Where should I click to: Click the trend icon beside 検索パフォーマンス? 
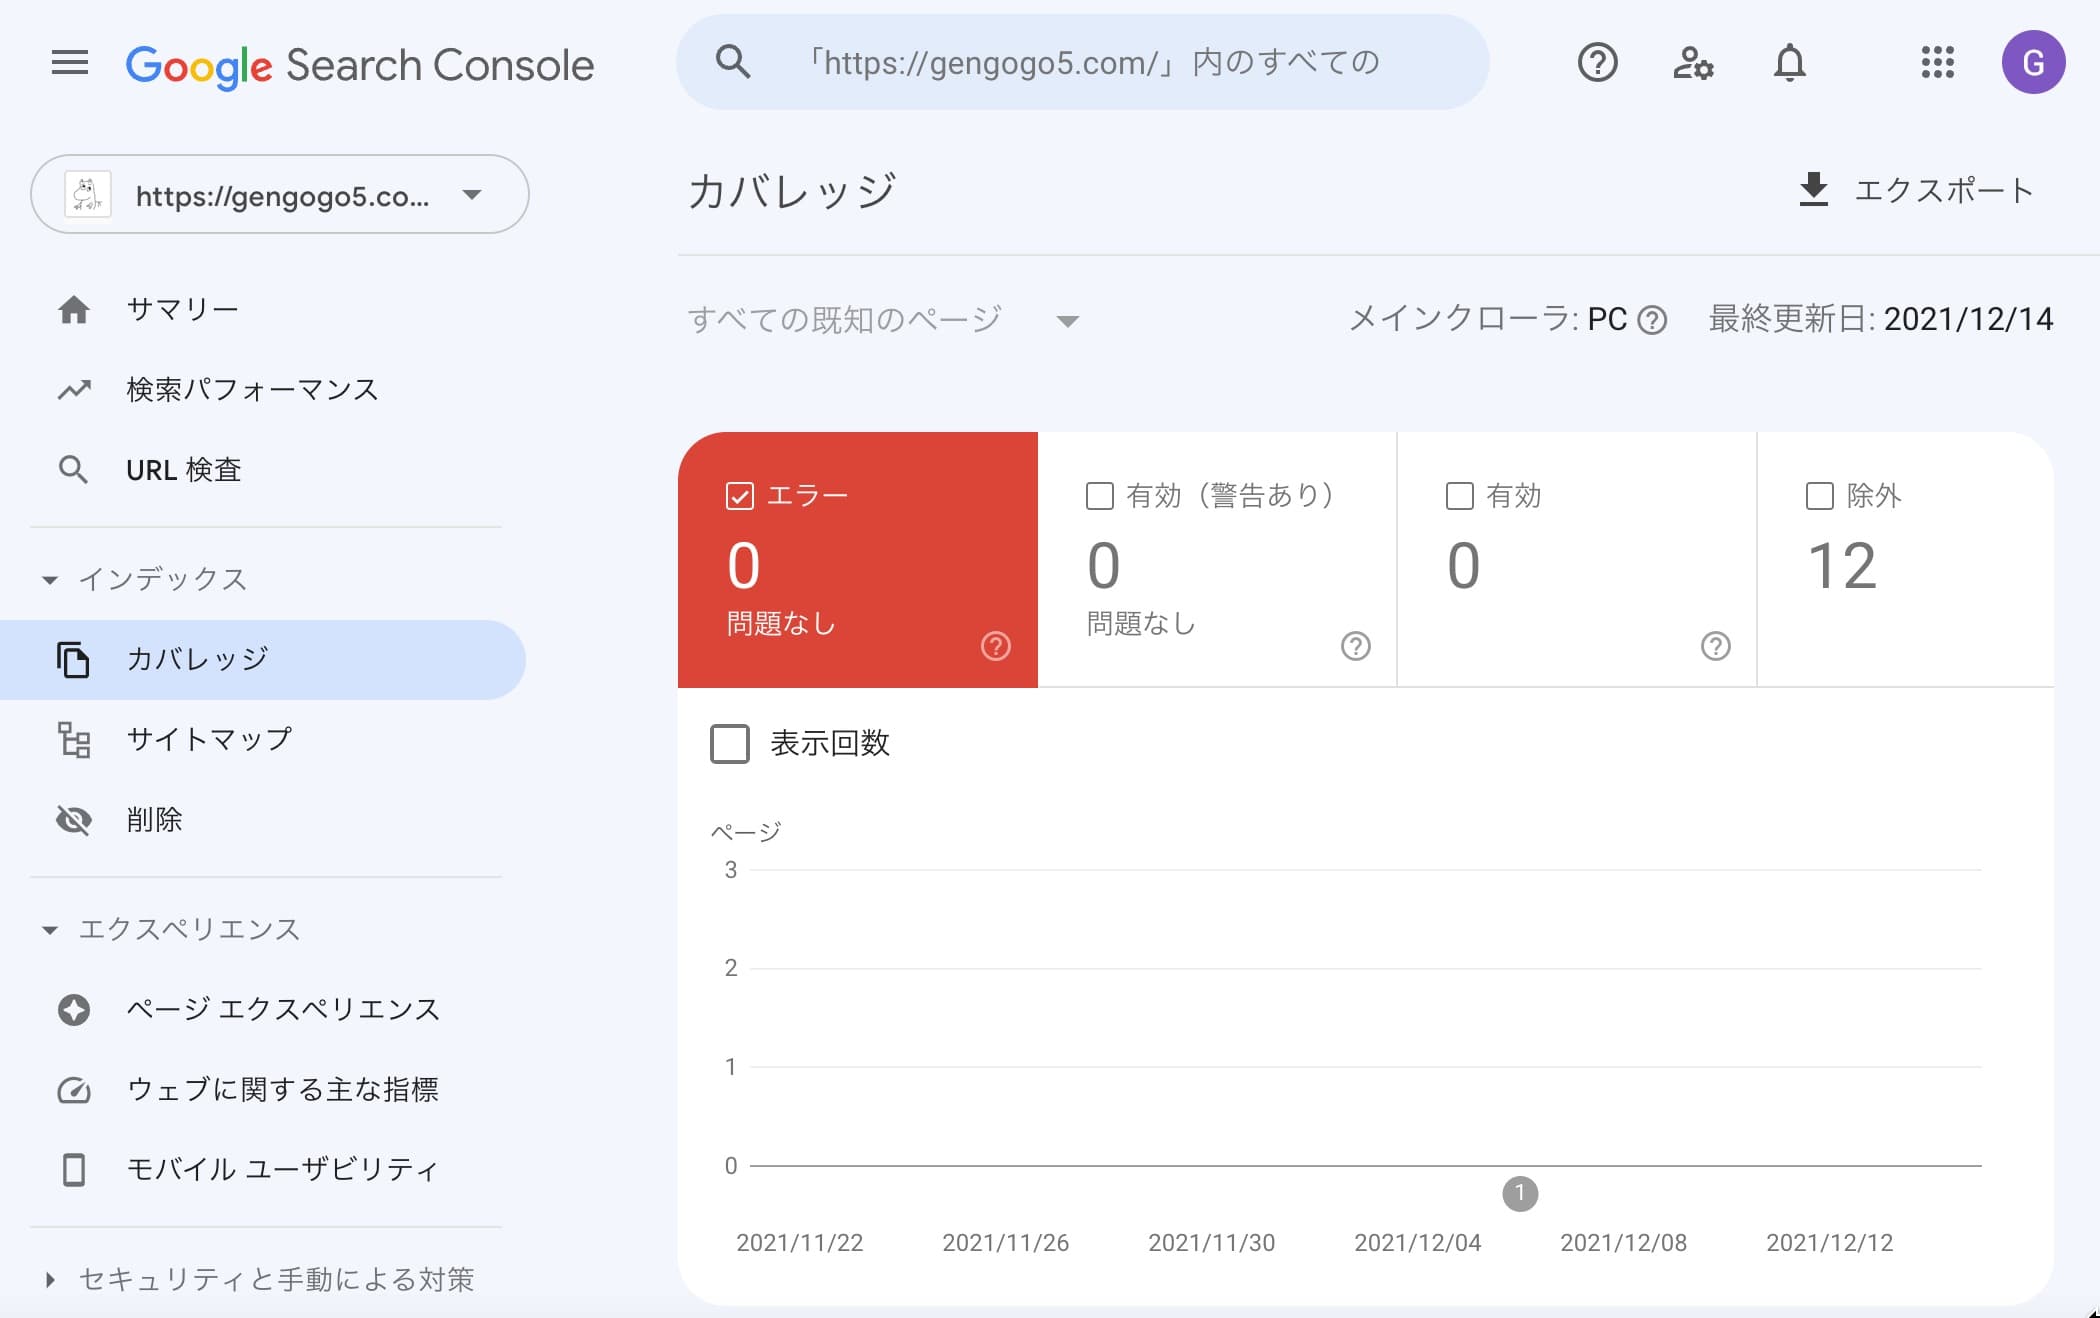coord(74,390)
